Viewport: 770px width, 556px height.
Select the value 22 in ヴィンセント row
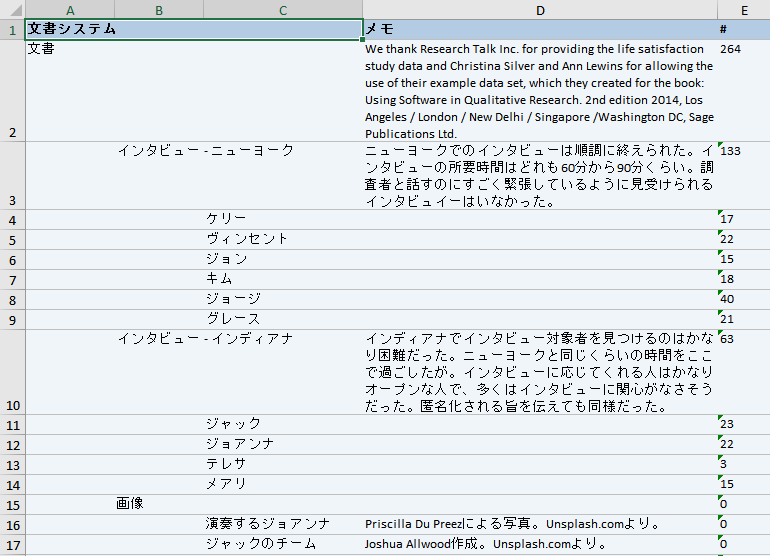(744, 240)
